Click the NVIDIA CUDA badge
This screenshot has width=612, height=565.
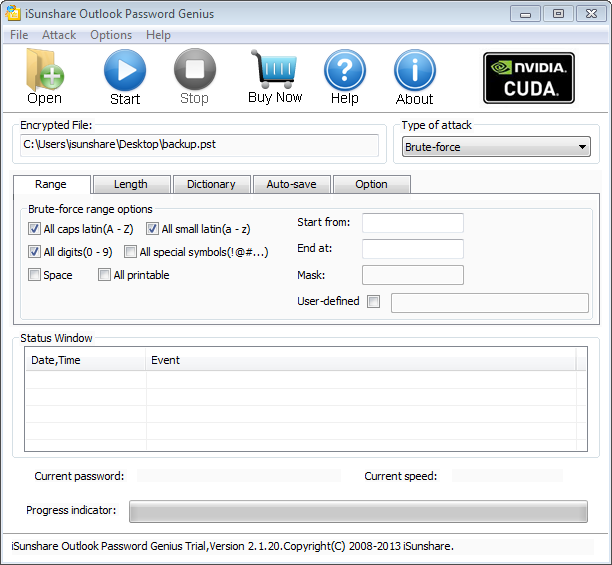529,78
